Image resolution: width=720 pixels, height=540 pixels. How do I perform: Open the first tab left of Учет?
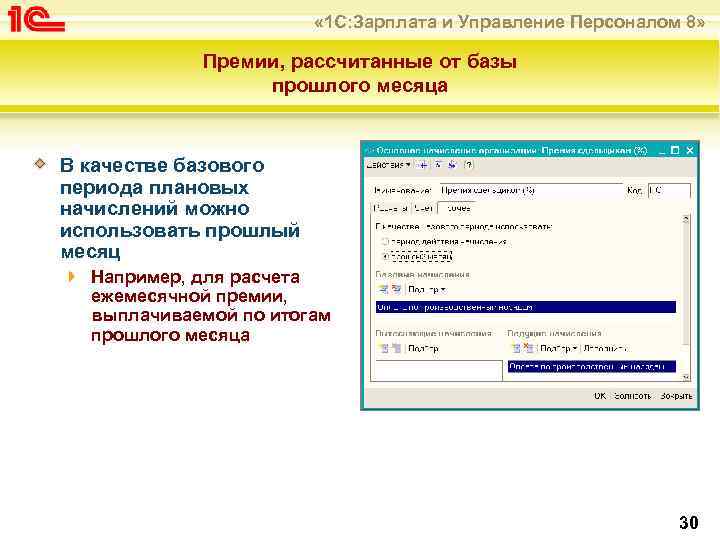click(x=391, y=208)
